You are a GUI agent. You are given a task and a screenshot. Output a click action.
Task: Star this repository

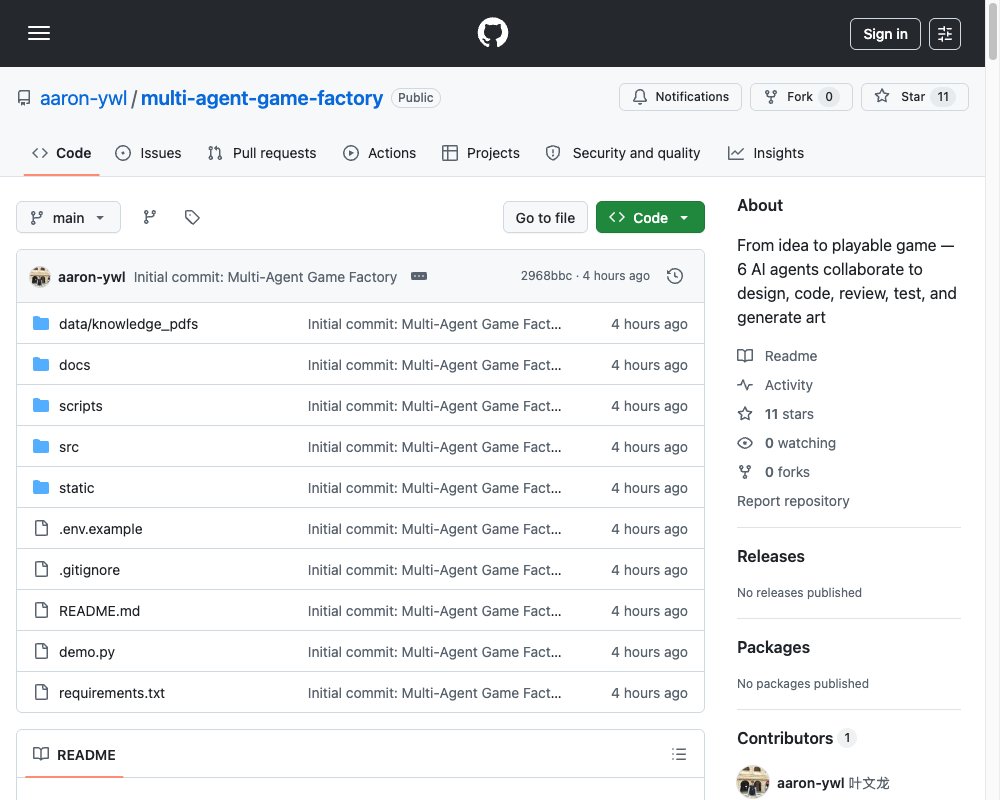915,97
